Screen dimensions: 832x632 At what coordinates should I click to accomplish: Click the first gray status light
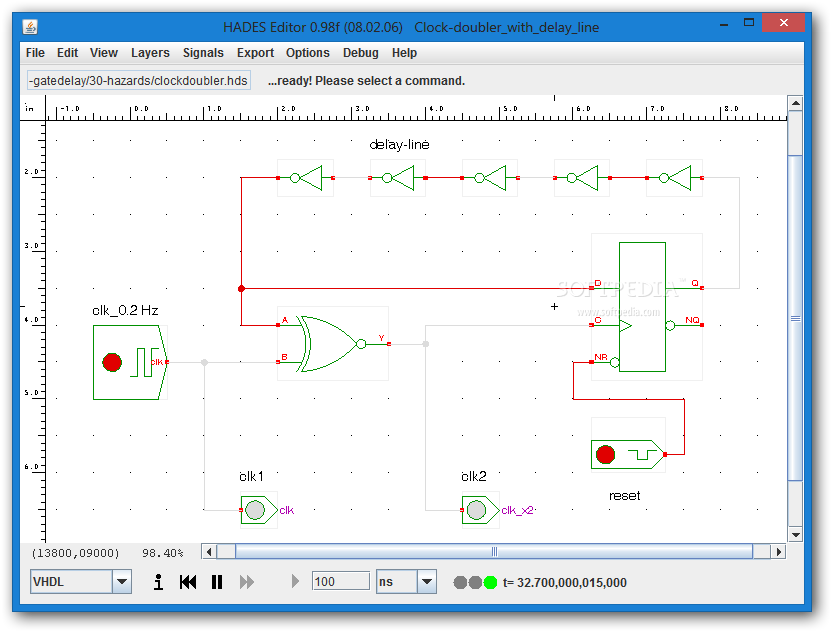tap(460, 583)
